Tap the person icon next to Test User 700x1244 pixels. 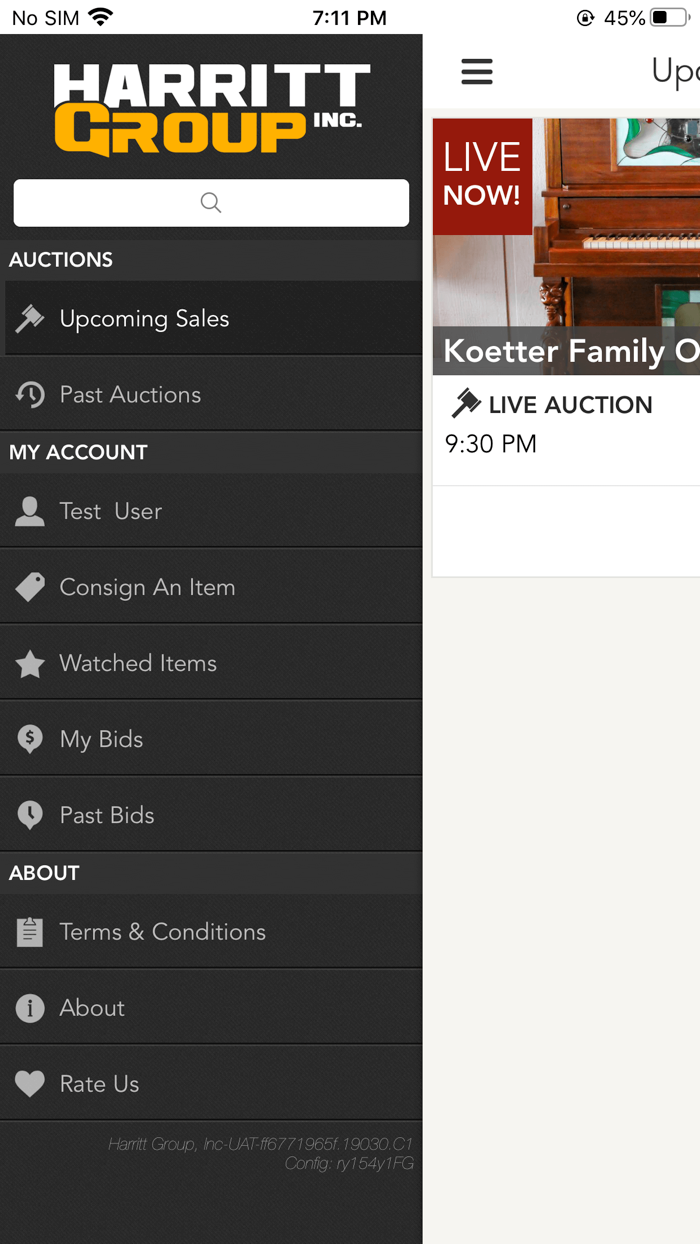(30, 511)
